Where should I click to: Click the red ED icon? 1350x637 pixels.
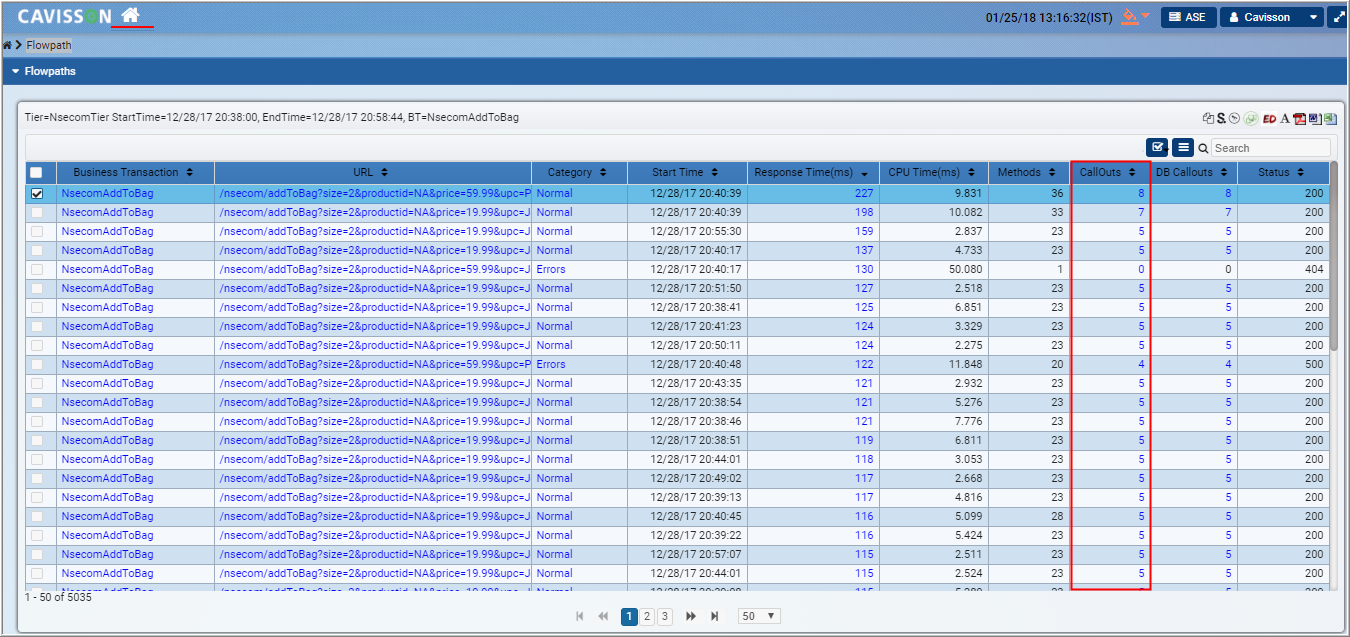coord(1269,119)
